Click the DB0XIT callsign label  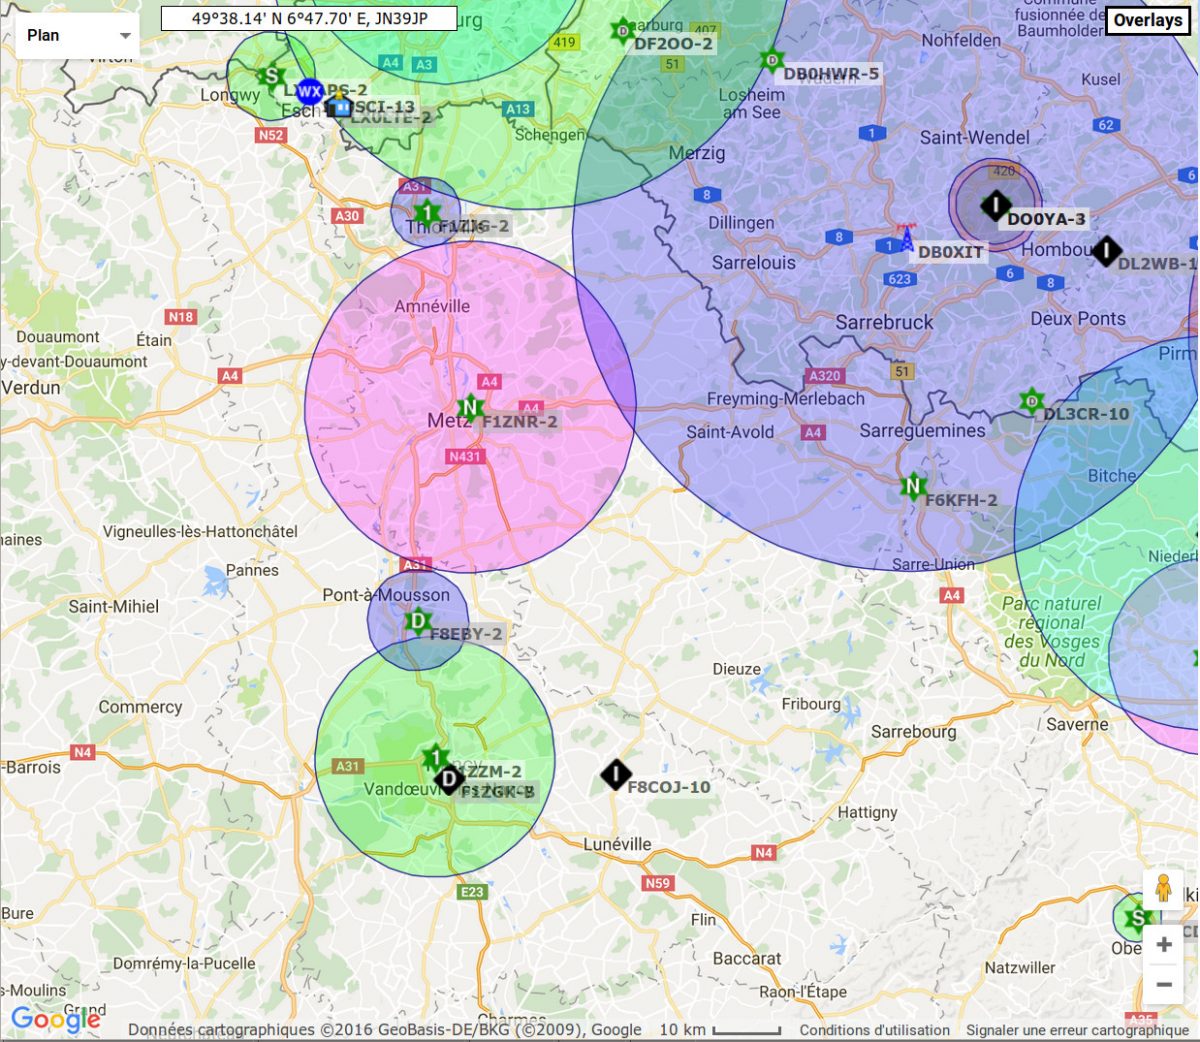951,252
